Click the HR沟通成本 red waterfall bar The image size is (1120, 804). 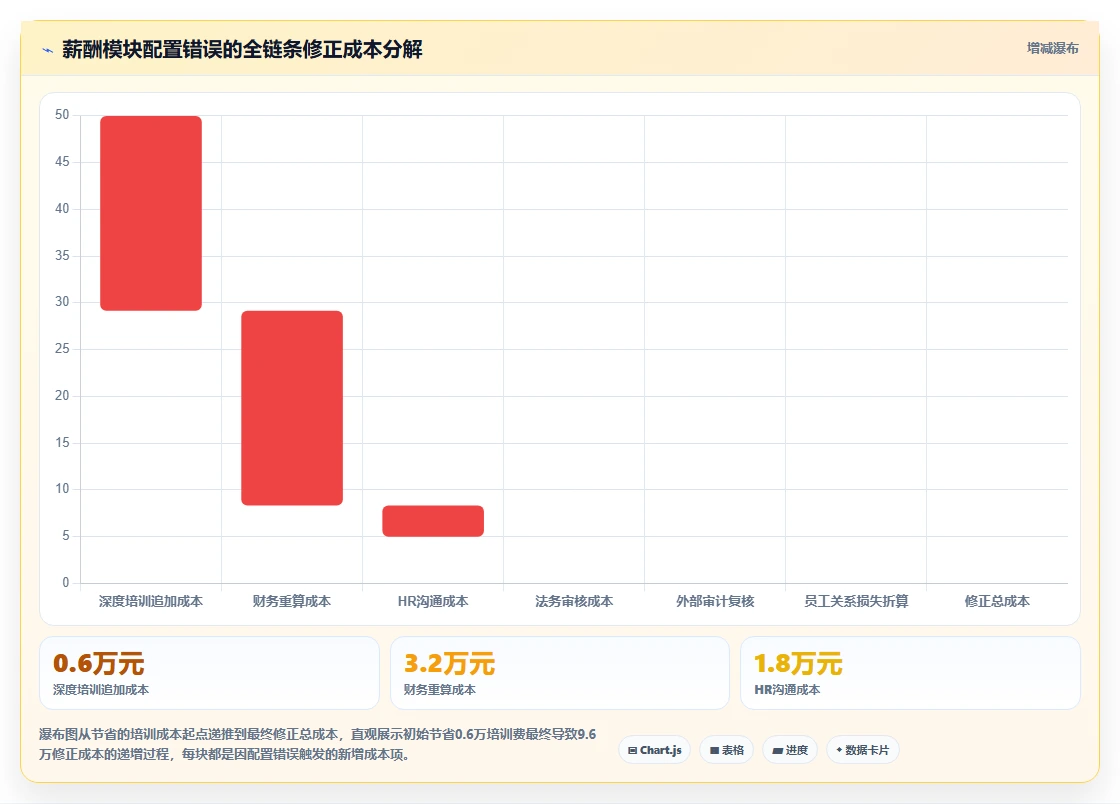click(433, 521)
